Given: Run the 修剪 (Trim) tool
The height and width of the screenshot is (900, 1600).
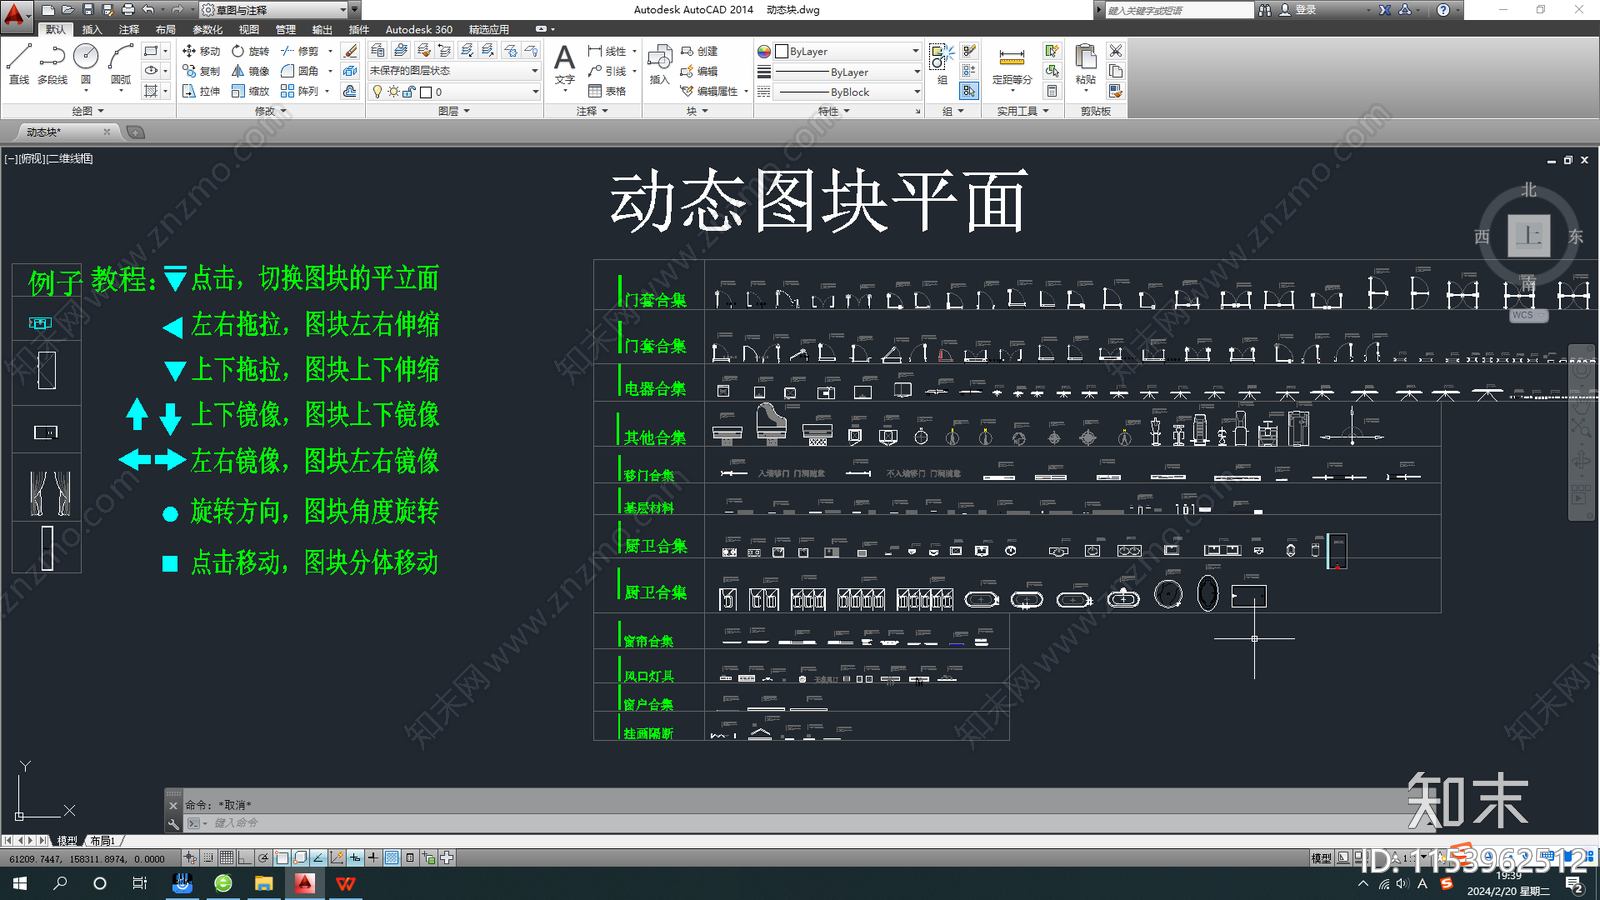Looking at the screenshot, I should tap(306, 51).
